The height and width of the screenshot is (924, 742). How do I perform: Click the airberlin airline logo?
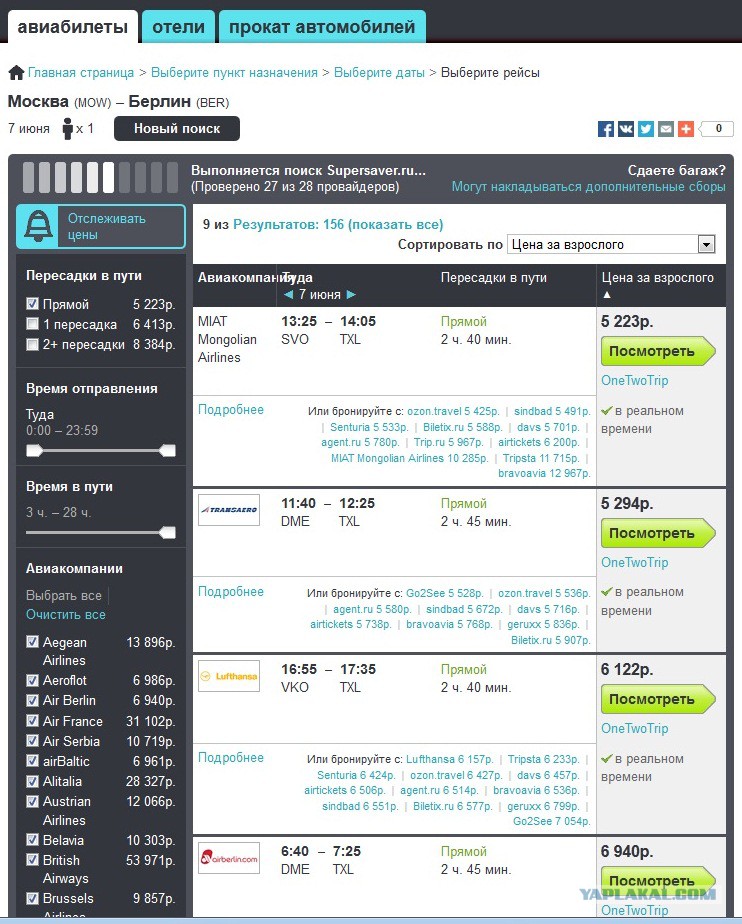point(229,858)
